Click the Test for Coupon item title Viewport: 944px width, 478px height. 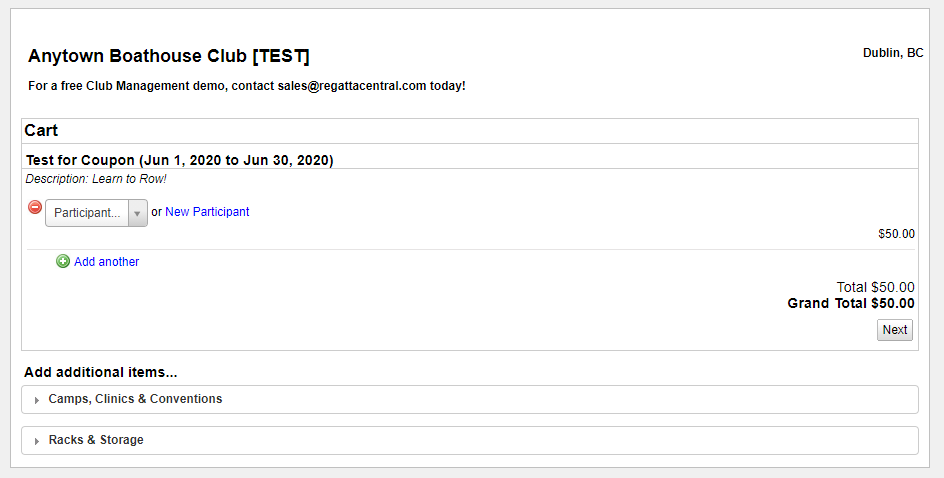tap(179, 160)
